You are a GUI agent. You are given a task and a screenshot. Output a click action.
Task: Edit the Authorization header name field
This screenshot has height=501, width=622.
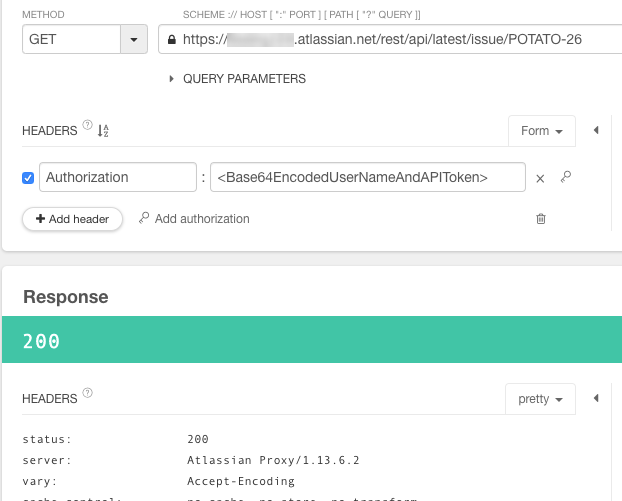[x=118, y=177]
